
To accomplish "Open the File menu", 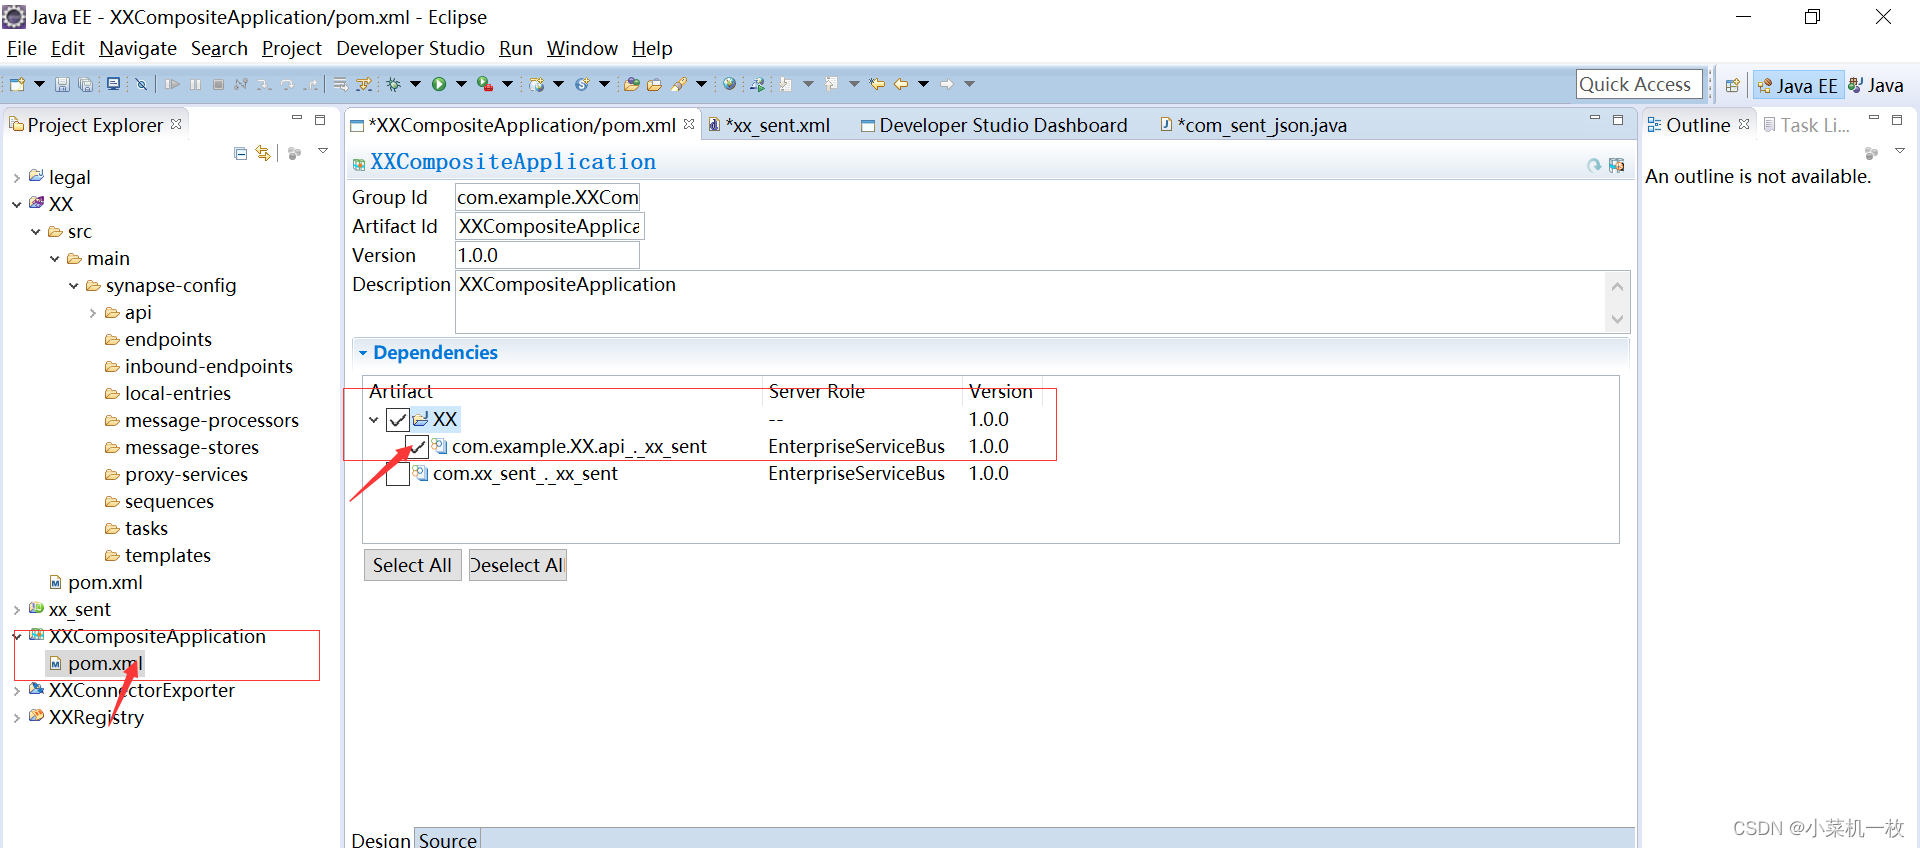I will (21, 48).
